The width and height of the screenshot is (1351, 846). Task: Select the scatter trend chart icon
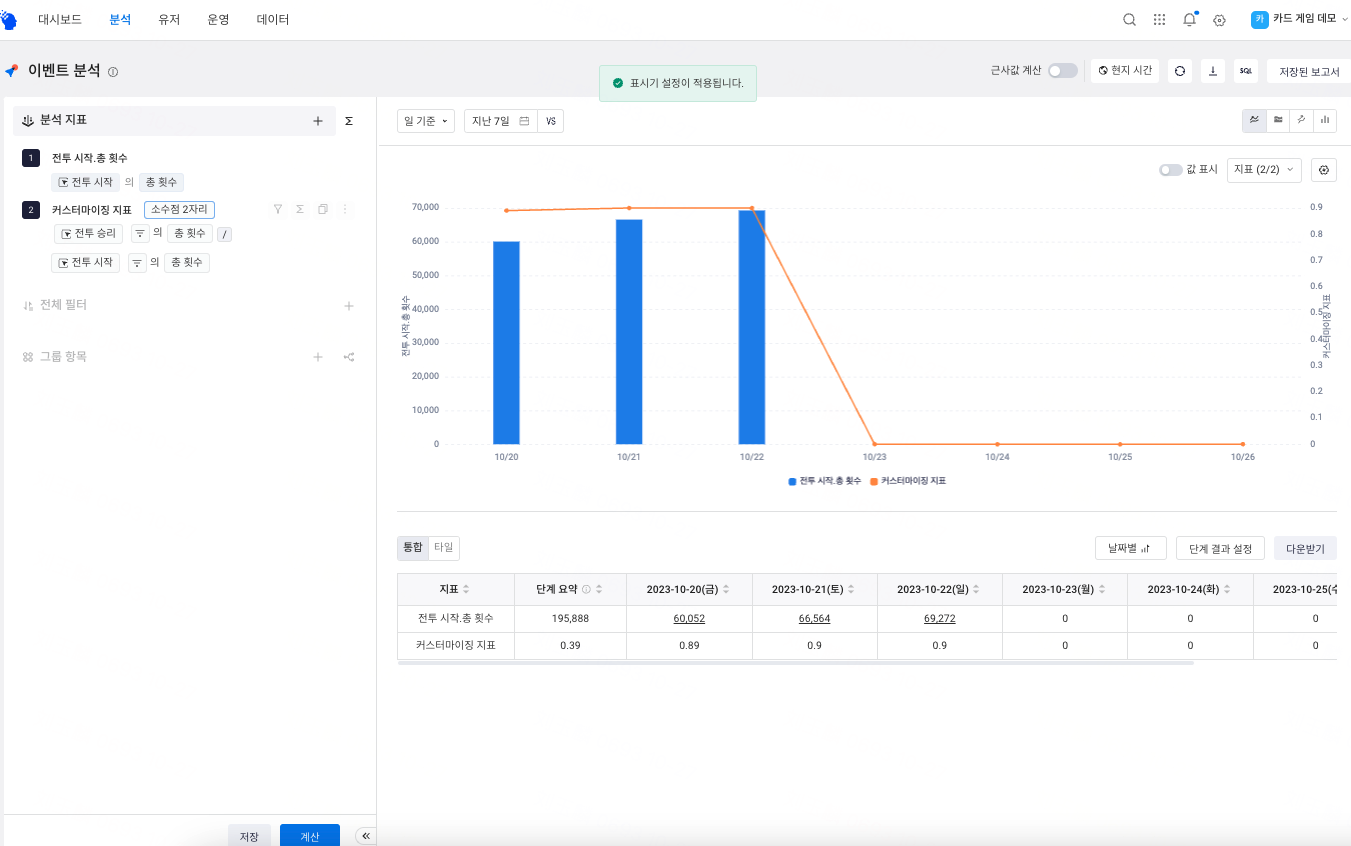click(1301, 120)
